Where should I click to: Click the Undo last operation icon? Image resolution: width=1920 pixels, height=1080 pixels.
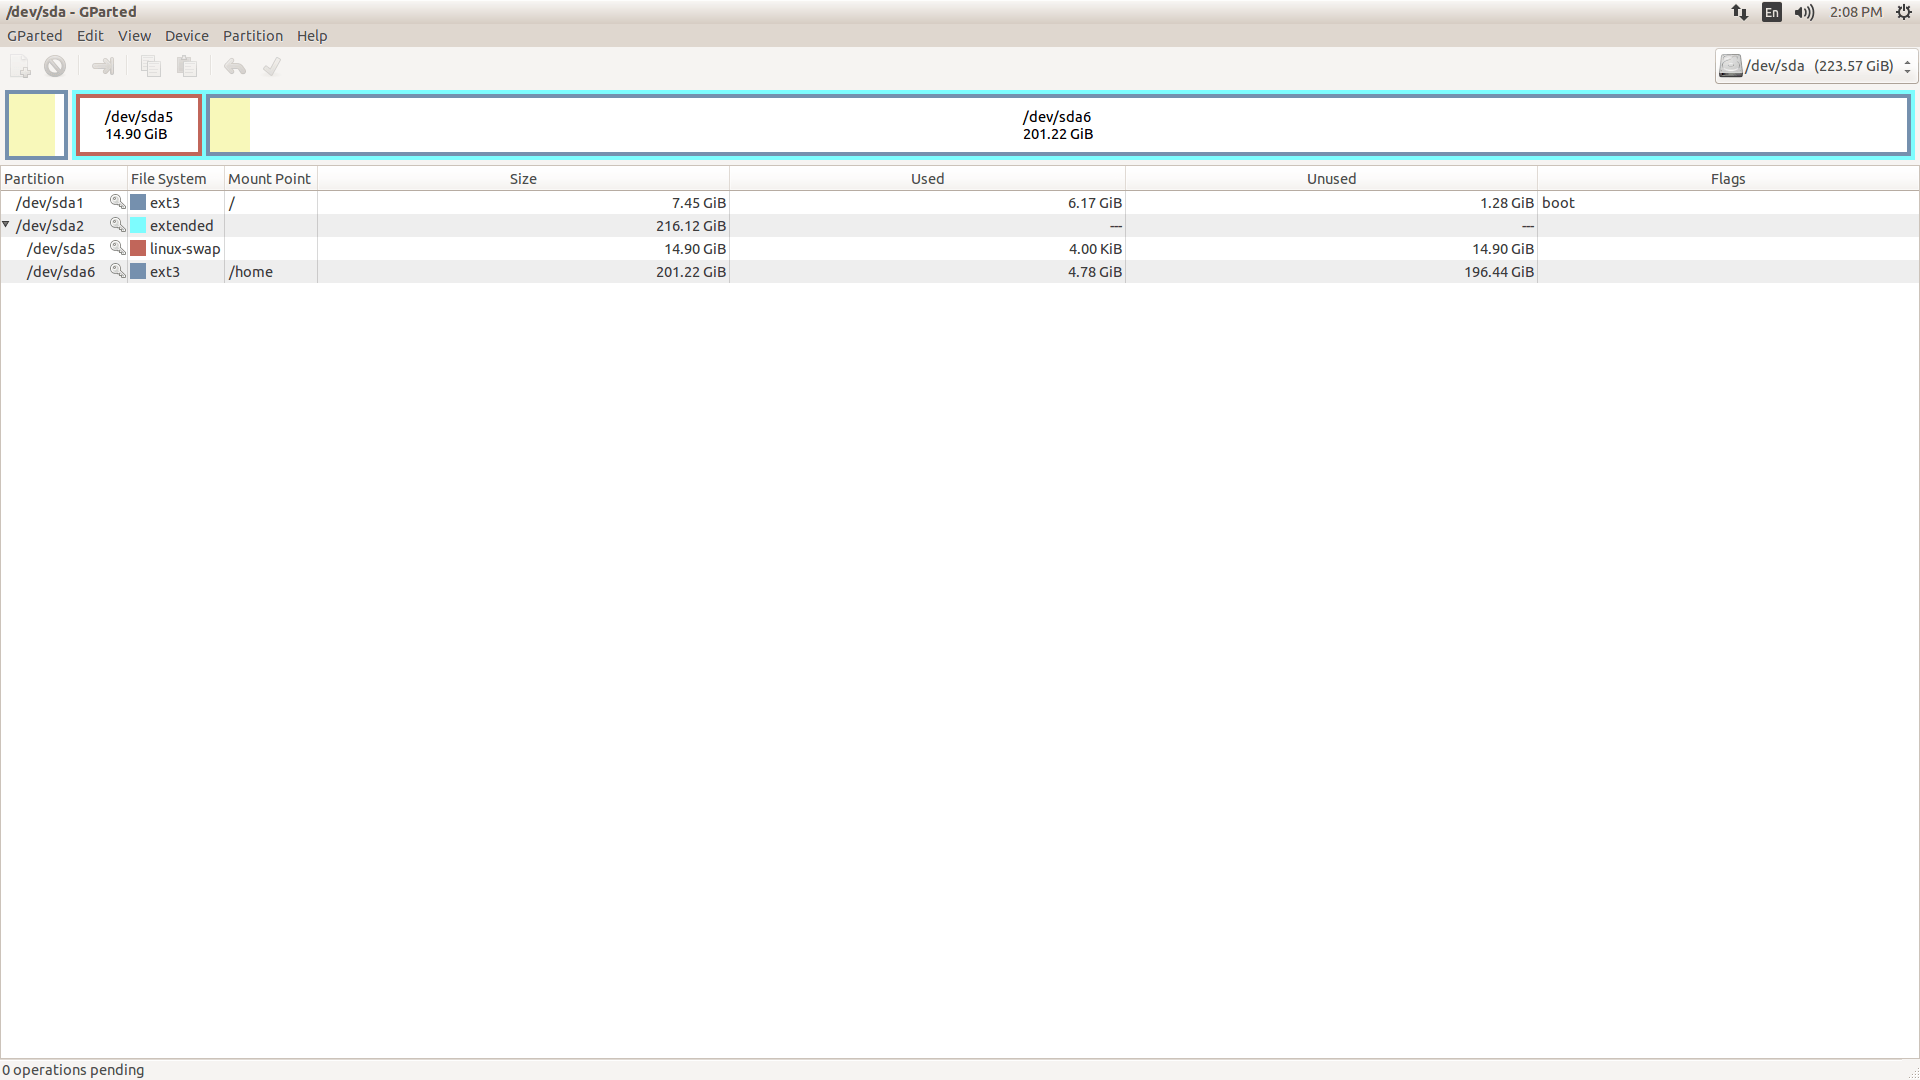point(235,67)
